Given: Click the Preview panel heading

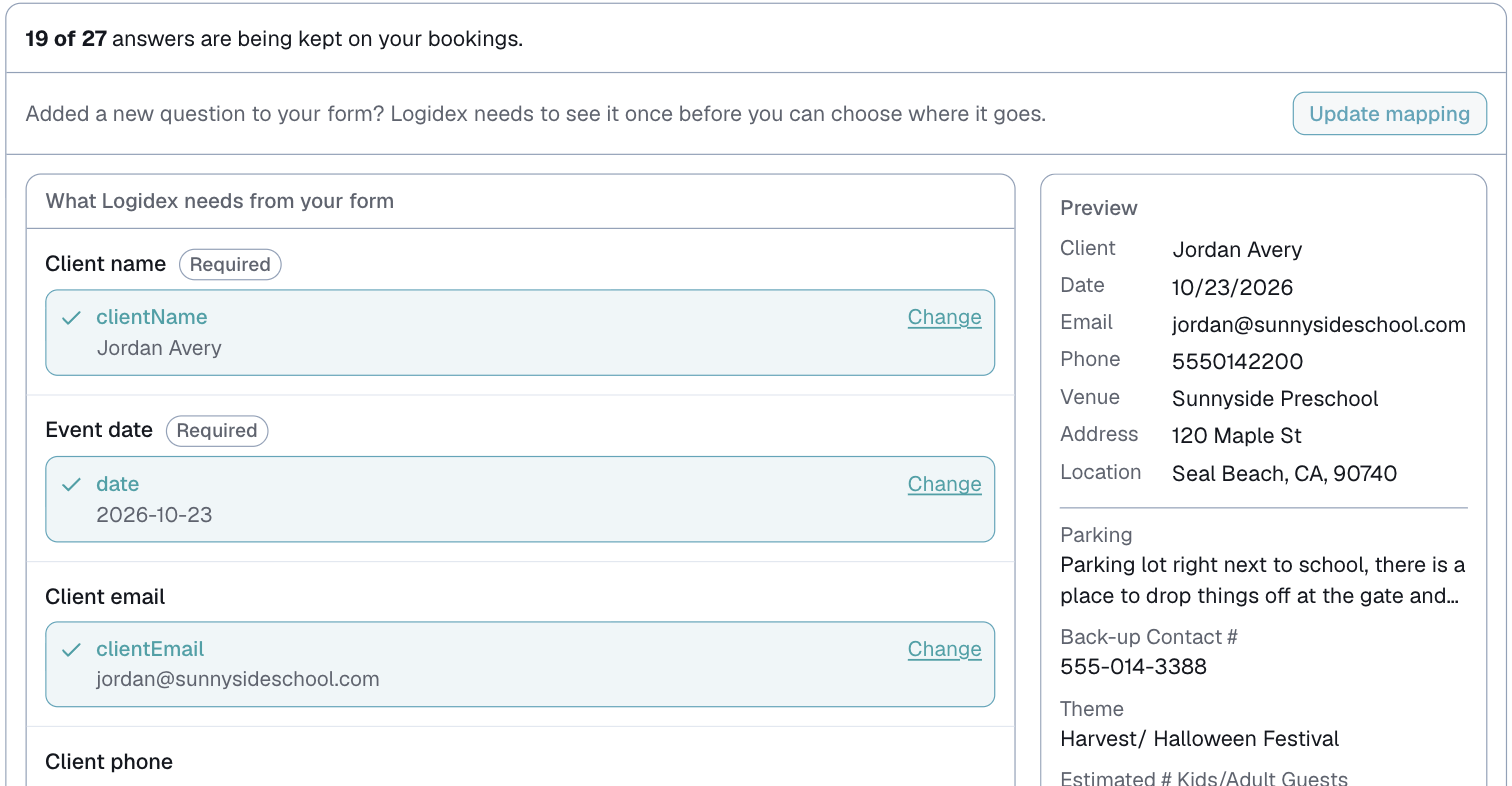Looking at the screenshot, I should (1099, 208).
